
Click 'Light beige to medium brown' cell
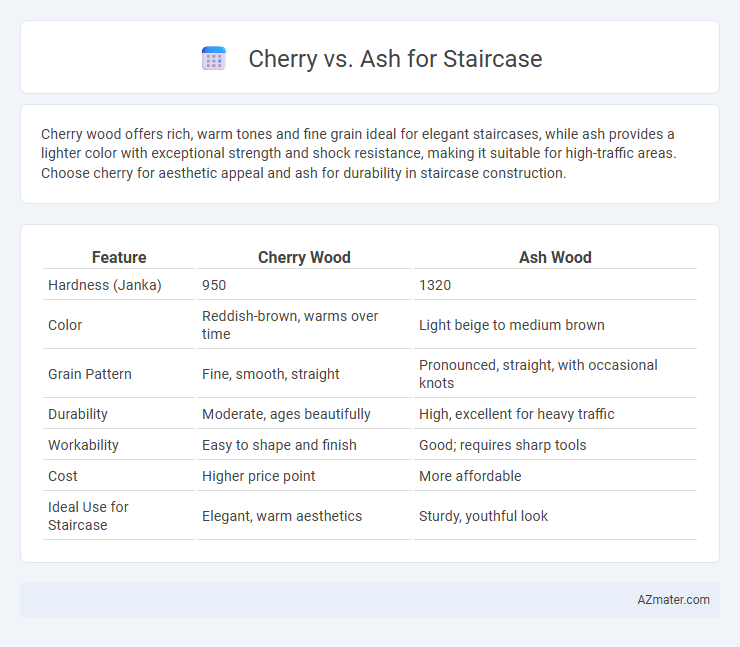(512, 325)
